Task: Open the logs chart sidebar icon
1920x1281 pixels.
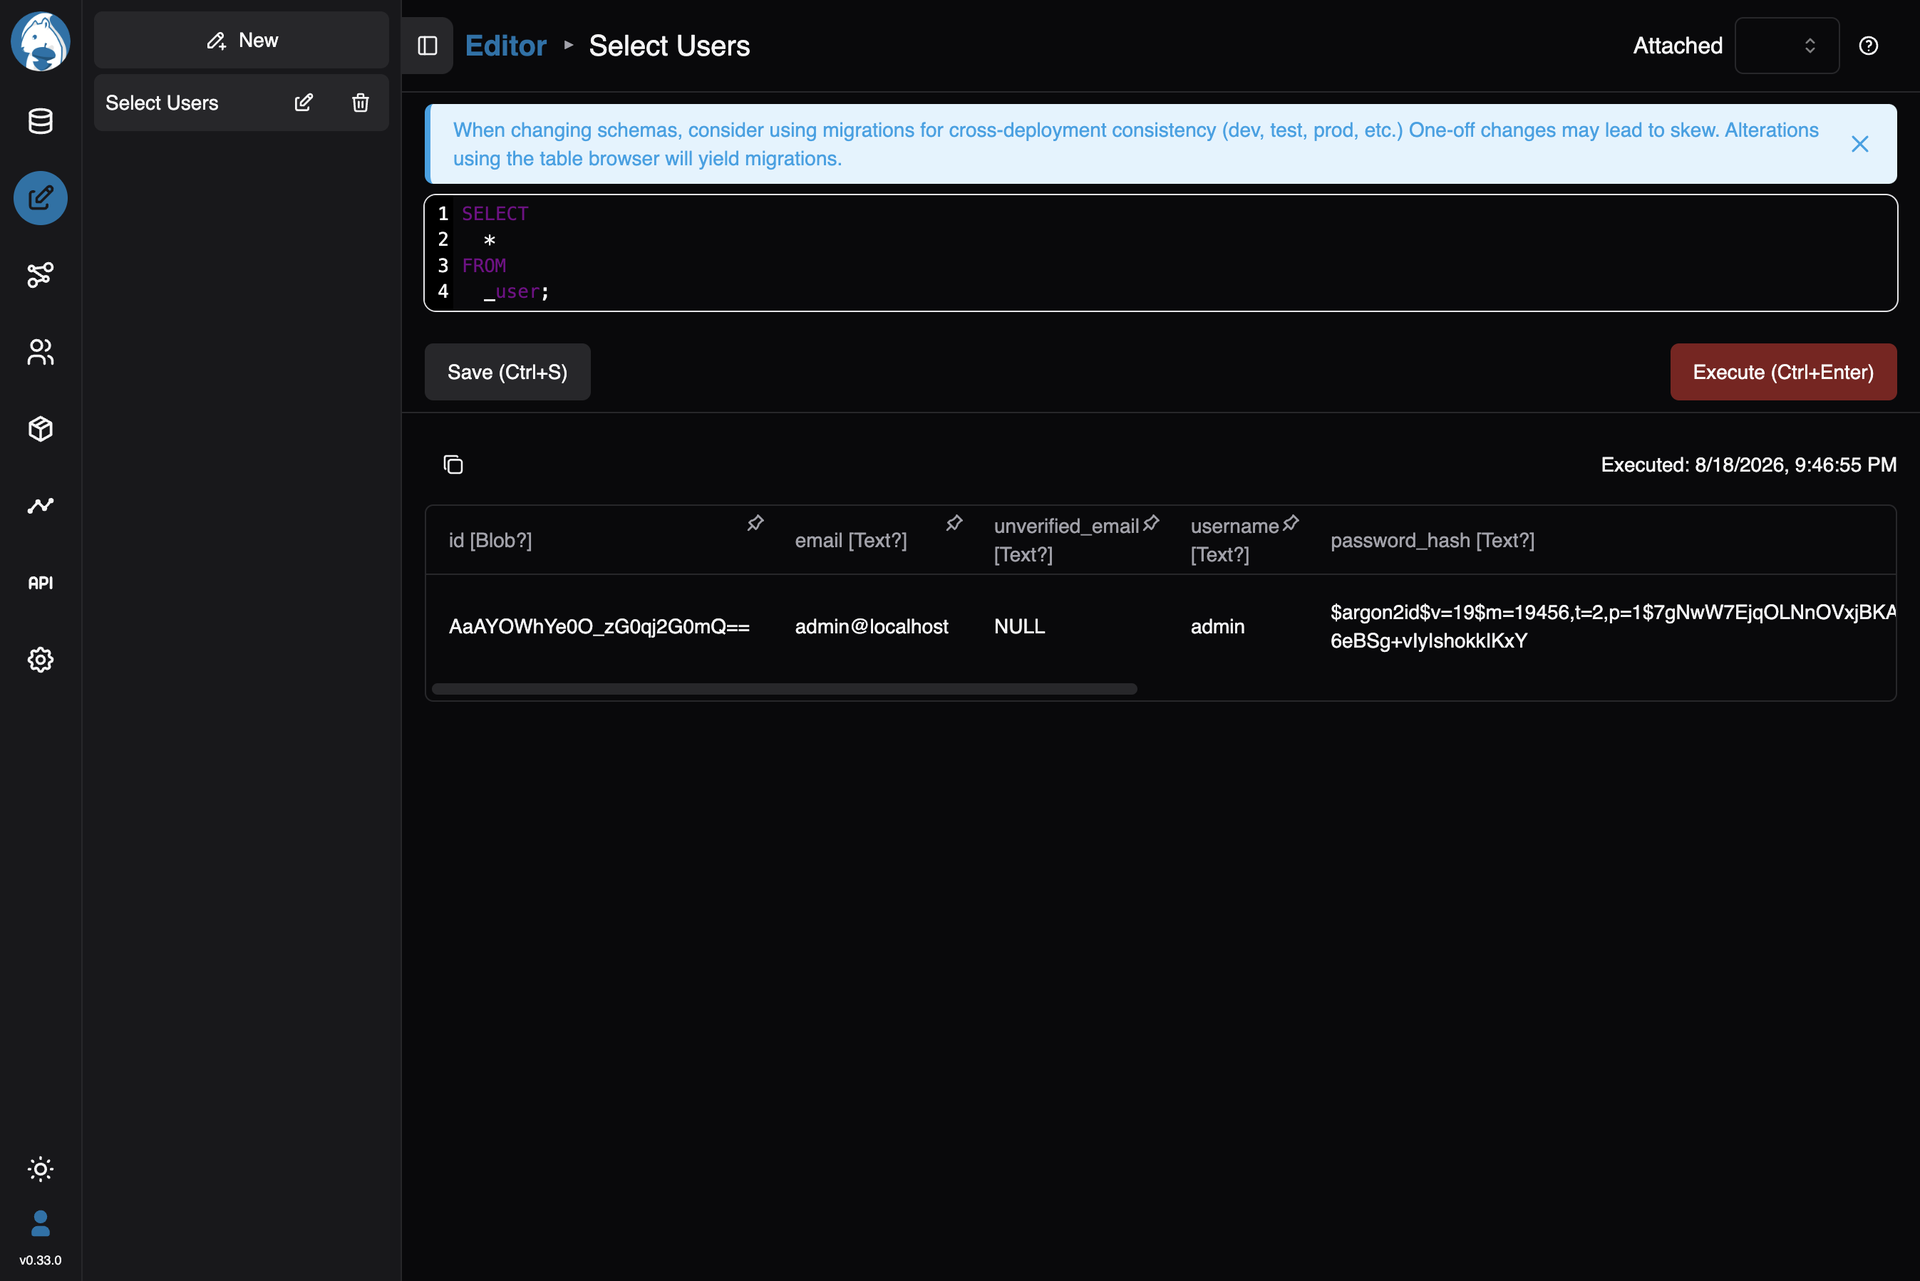Action: coord(40,506)
